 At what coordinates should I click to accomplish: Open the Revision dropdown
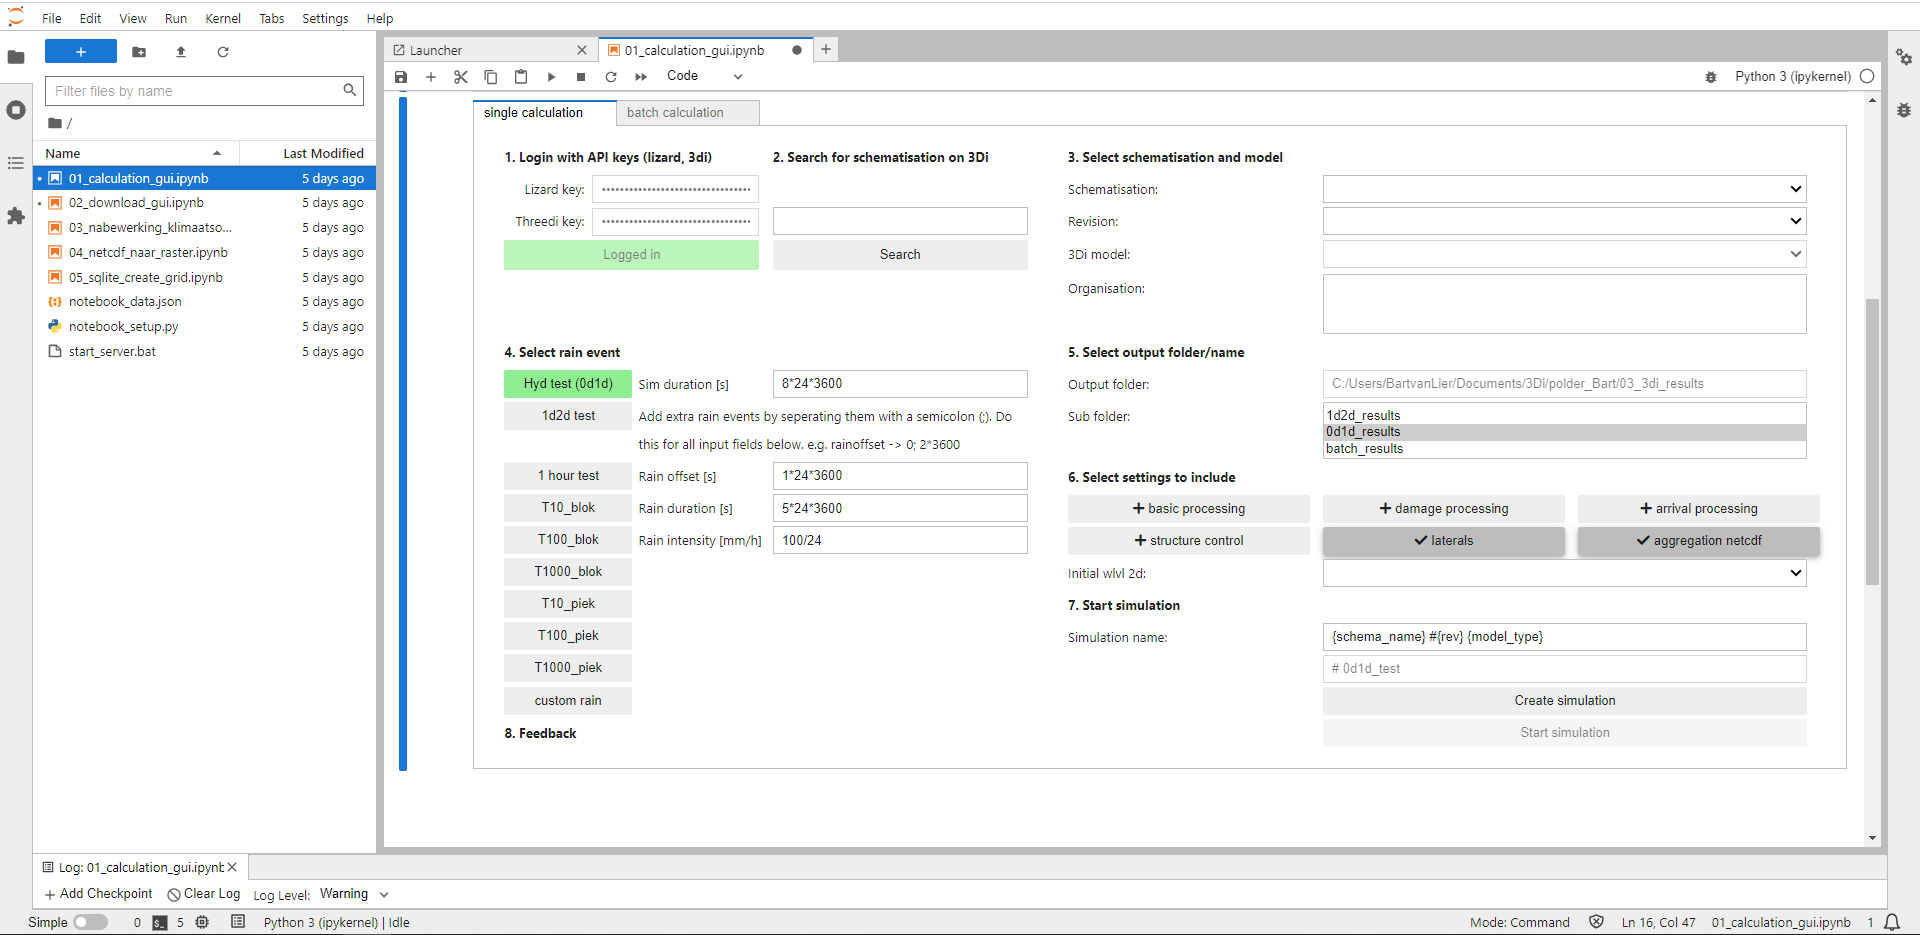tap(1564, 221)
